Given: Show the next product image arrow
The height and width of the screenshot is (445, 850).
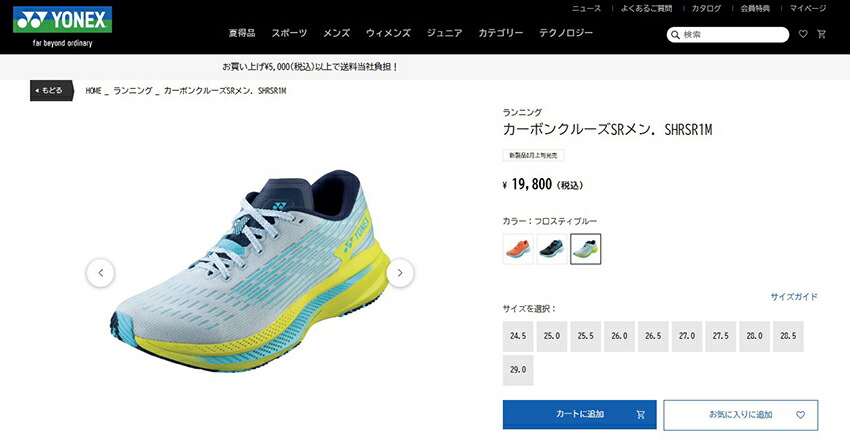Looking at the screenshot, I should point(400,273).
